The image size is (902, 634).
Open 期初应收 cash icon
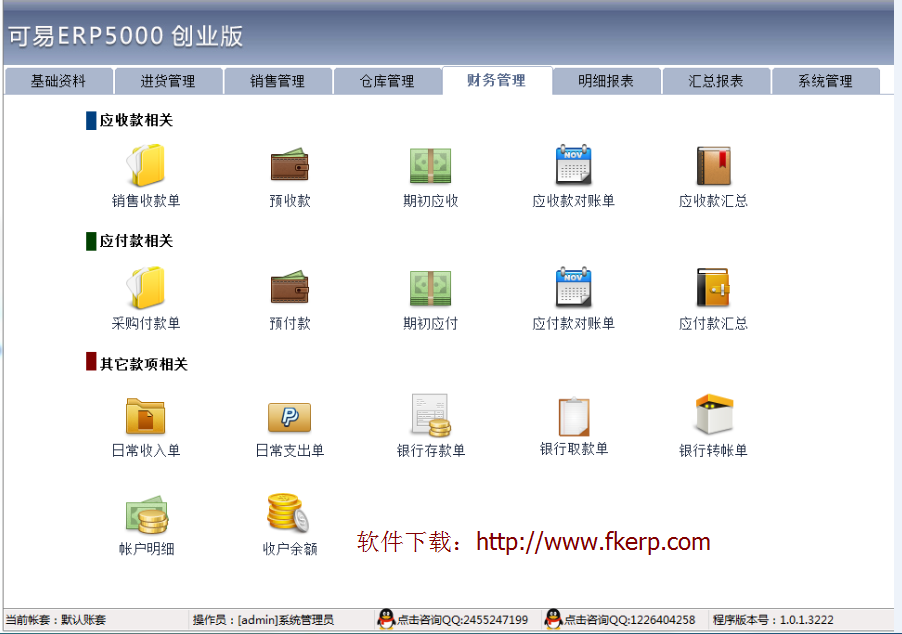point(430,166)
